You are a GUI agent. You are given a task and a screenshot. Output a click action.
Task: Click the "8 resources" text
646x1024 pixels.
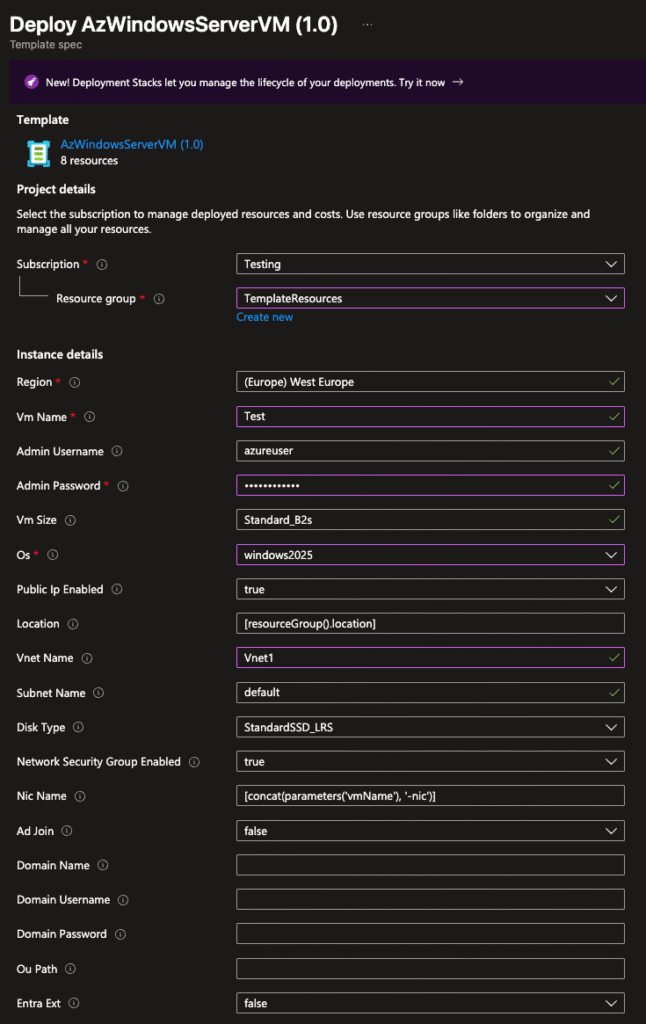coord(89,161)
